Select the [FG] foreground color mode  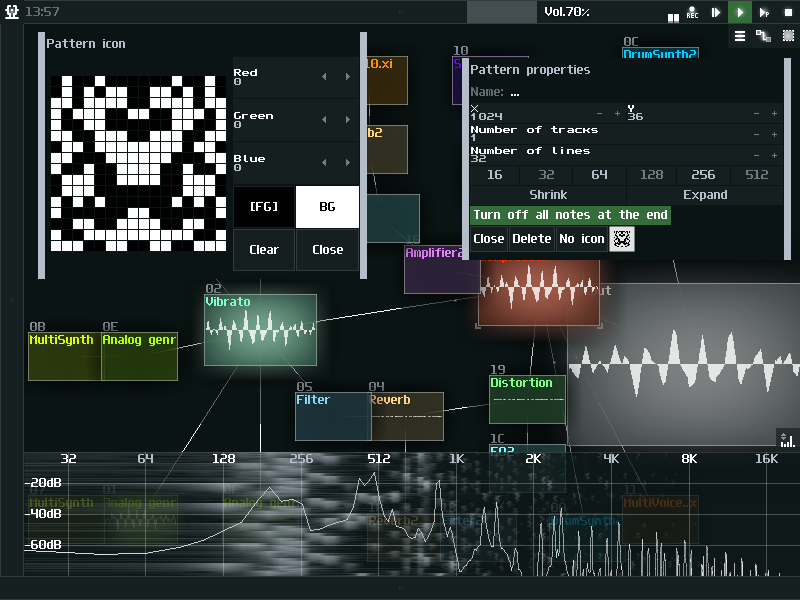click(x=264, y=207)
